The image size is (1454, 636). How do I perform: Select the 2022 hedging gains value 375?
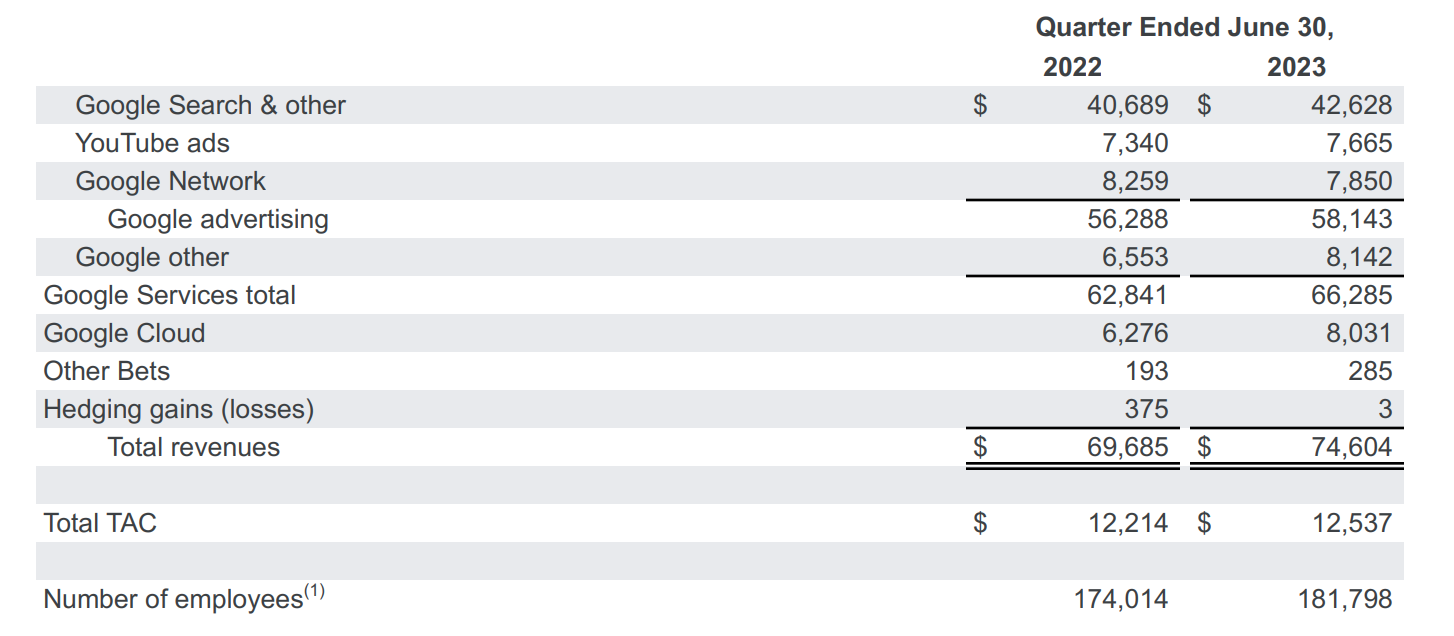click(x=1146, y=409)
